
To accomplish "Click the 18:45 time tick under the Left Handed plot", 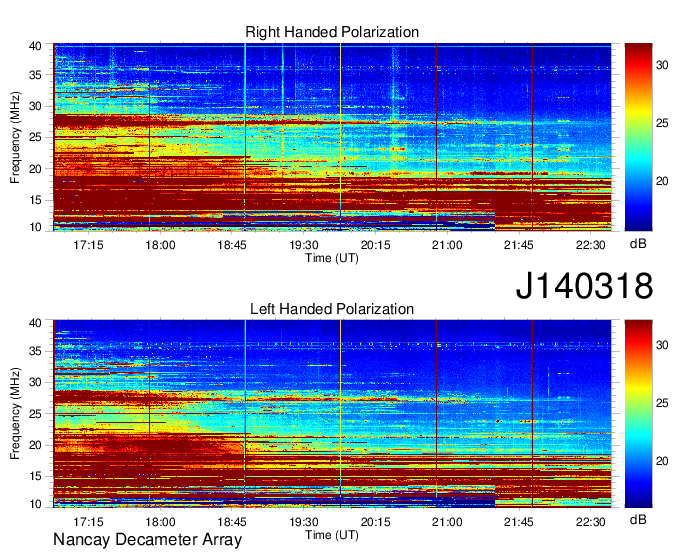I will pos(232,522).
